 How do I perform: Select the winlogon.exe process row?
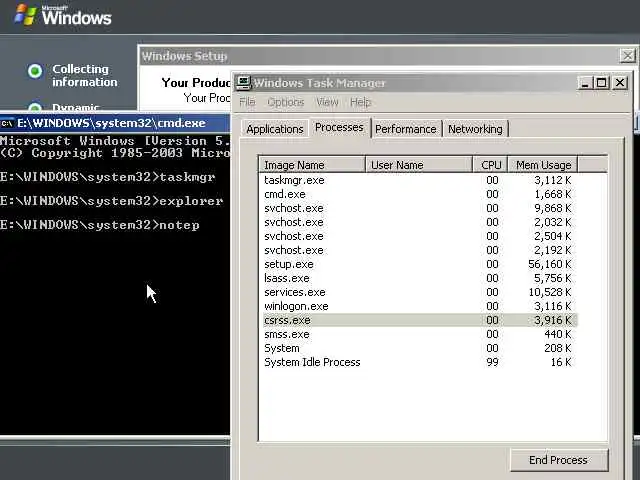click(x=418, y=306)
